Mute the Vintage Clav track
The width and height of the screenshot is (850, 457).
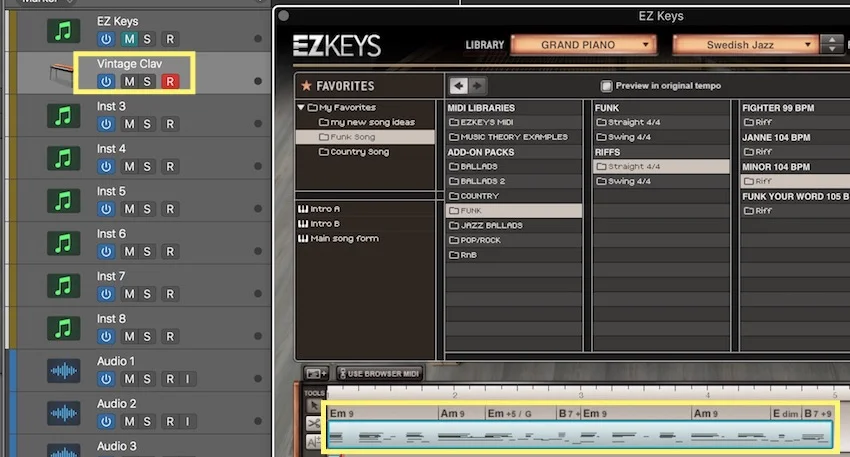(x=129, y=81)
